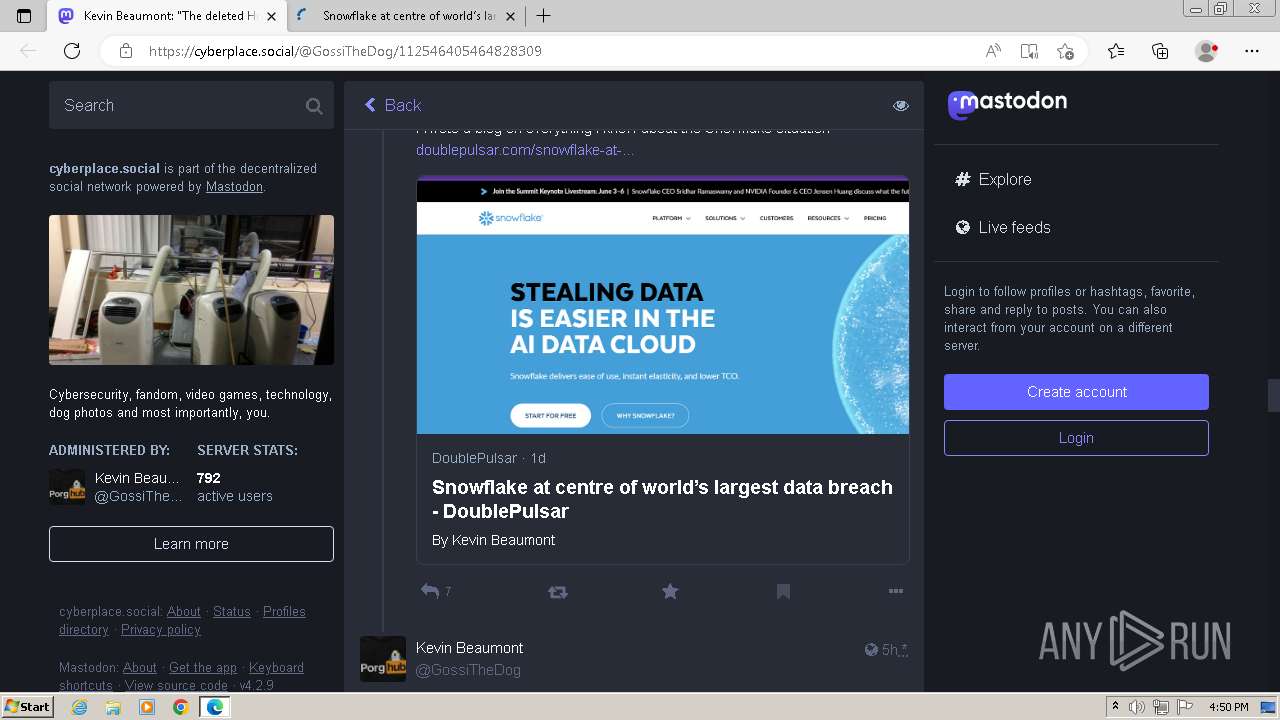Open the Privacy policy link
This screenshot has width=1280, height=720.
161,630
